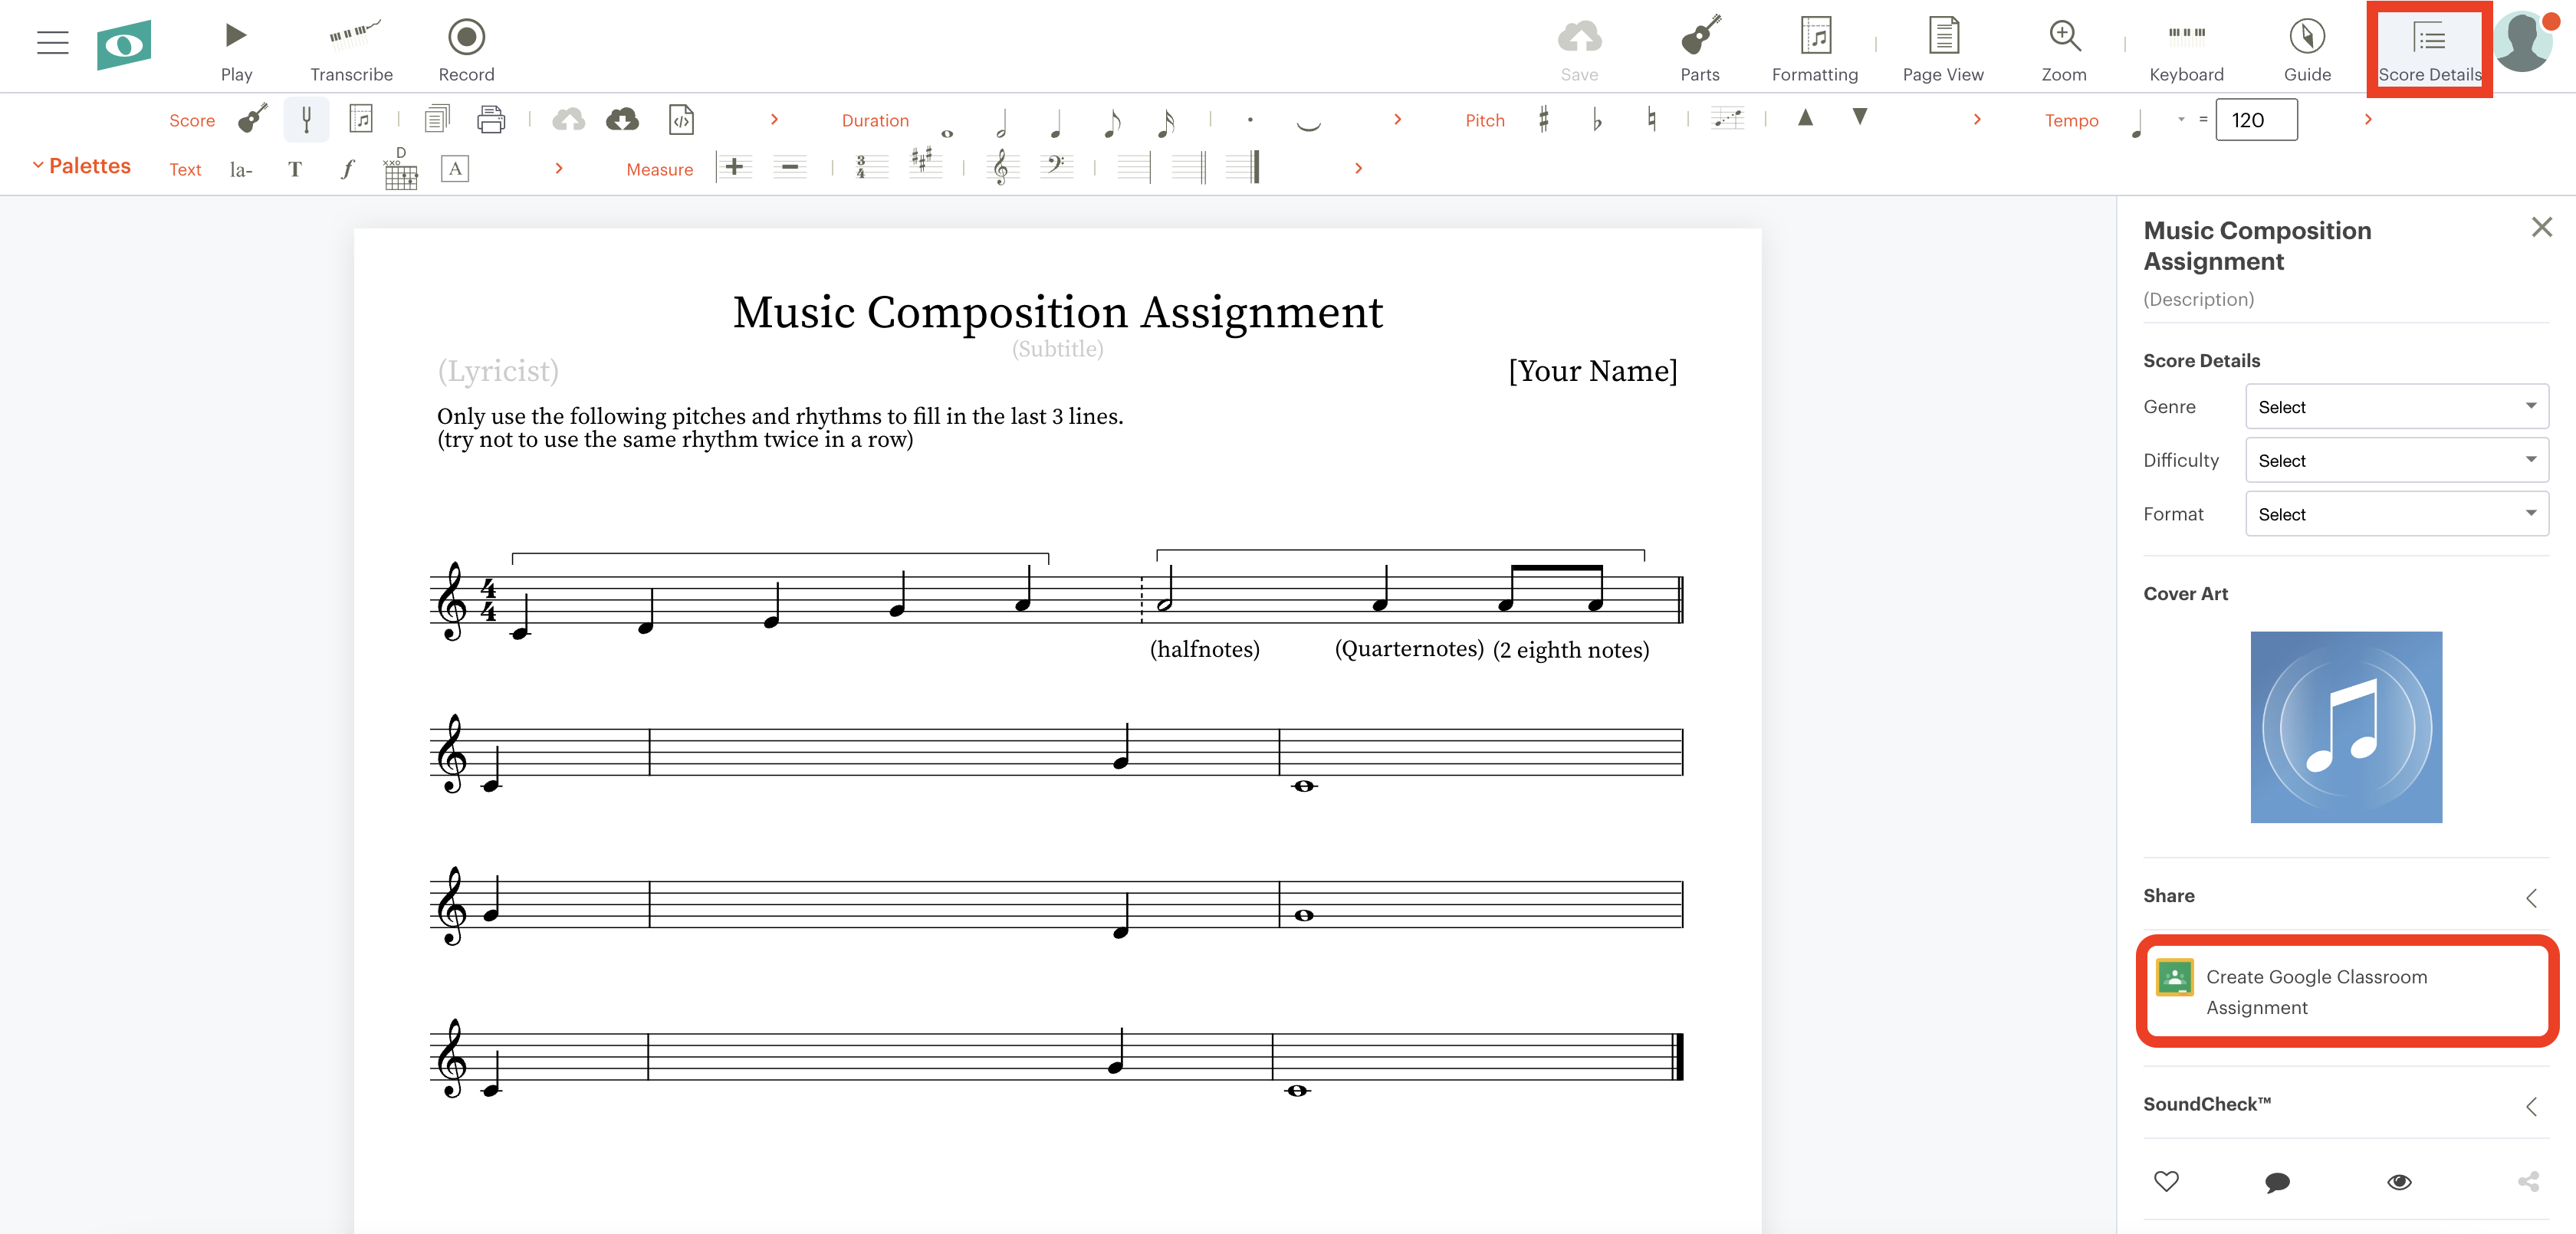This screenshot has height=1234, width=2576.
Task: Open comments with the speech bubble icon
Action: 2277,1183
